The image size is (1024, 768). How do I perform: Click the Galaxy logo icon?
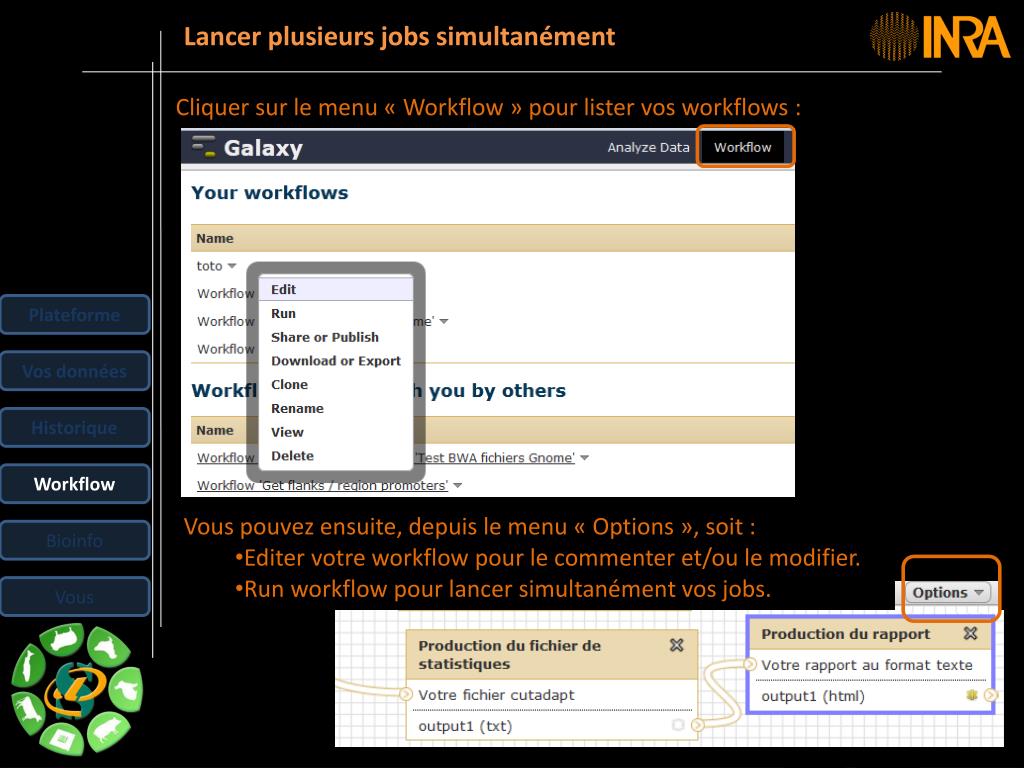(204, 146)
